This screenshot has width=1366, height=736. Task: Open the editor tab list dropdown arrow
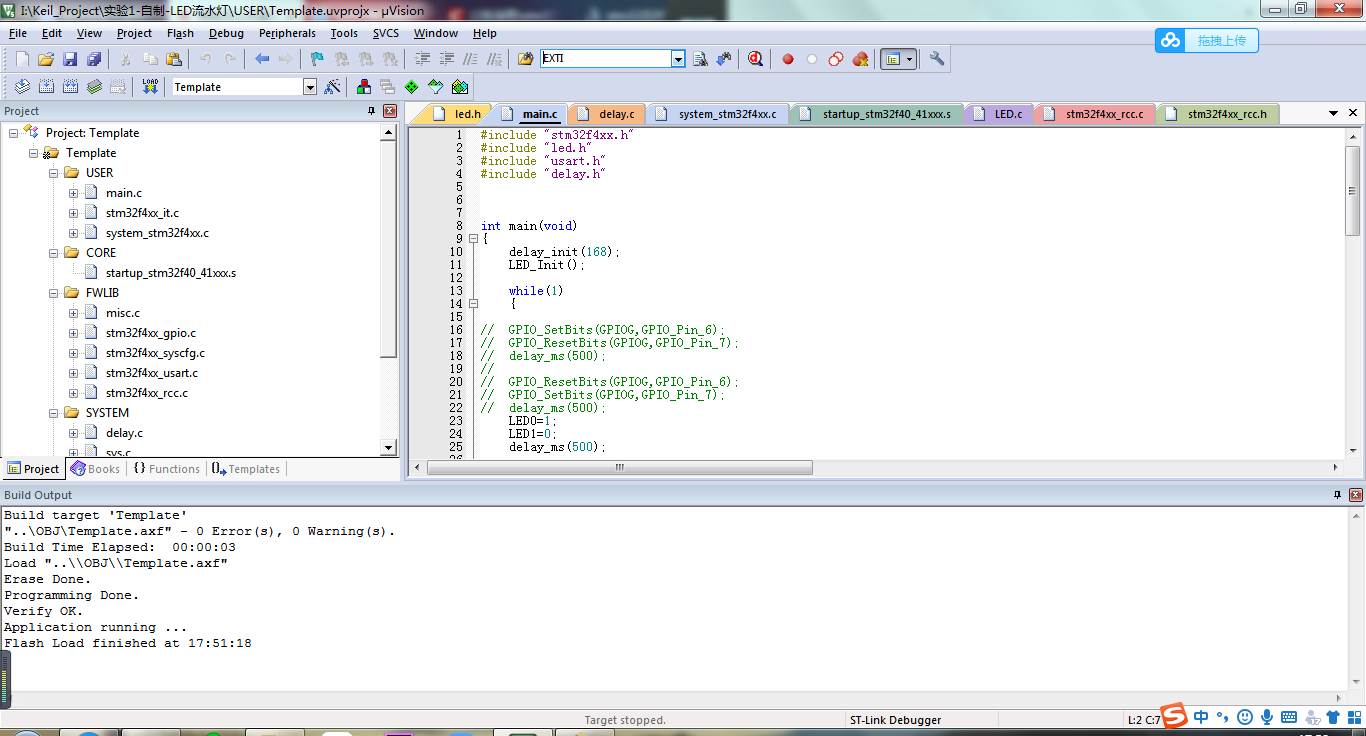point(1333,114)
